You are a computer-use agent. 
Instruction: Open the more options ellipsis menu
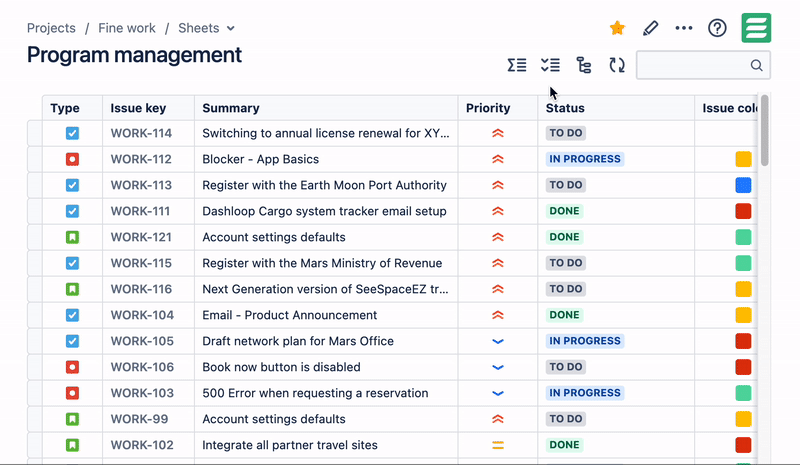coord(684,28)
